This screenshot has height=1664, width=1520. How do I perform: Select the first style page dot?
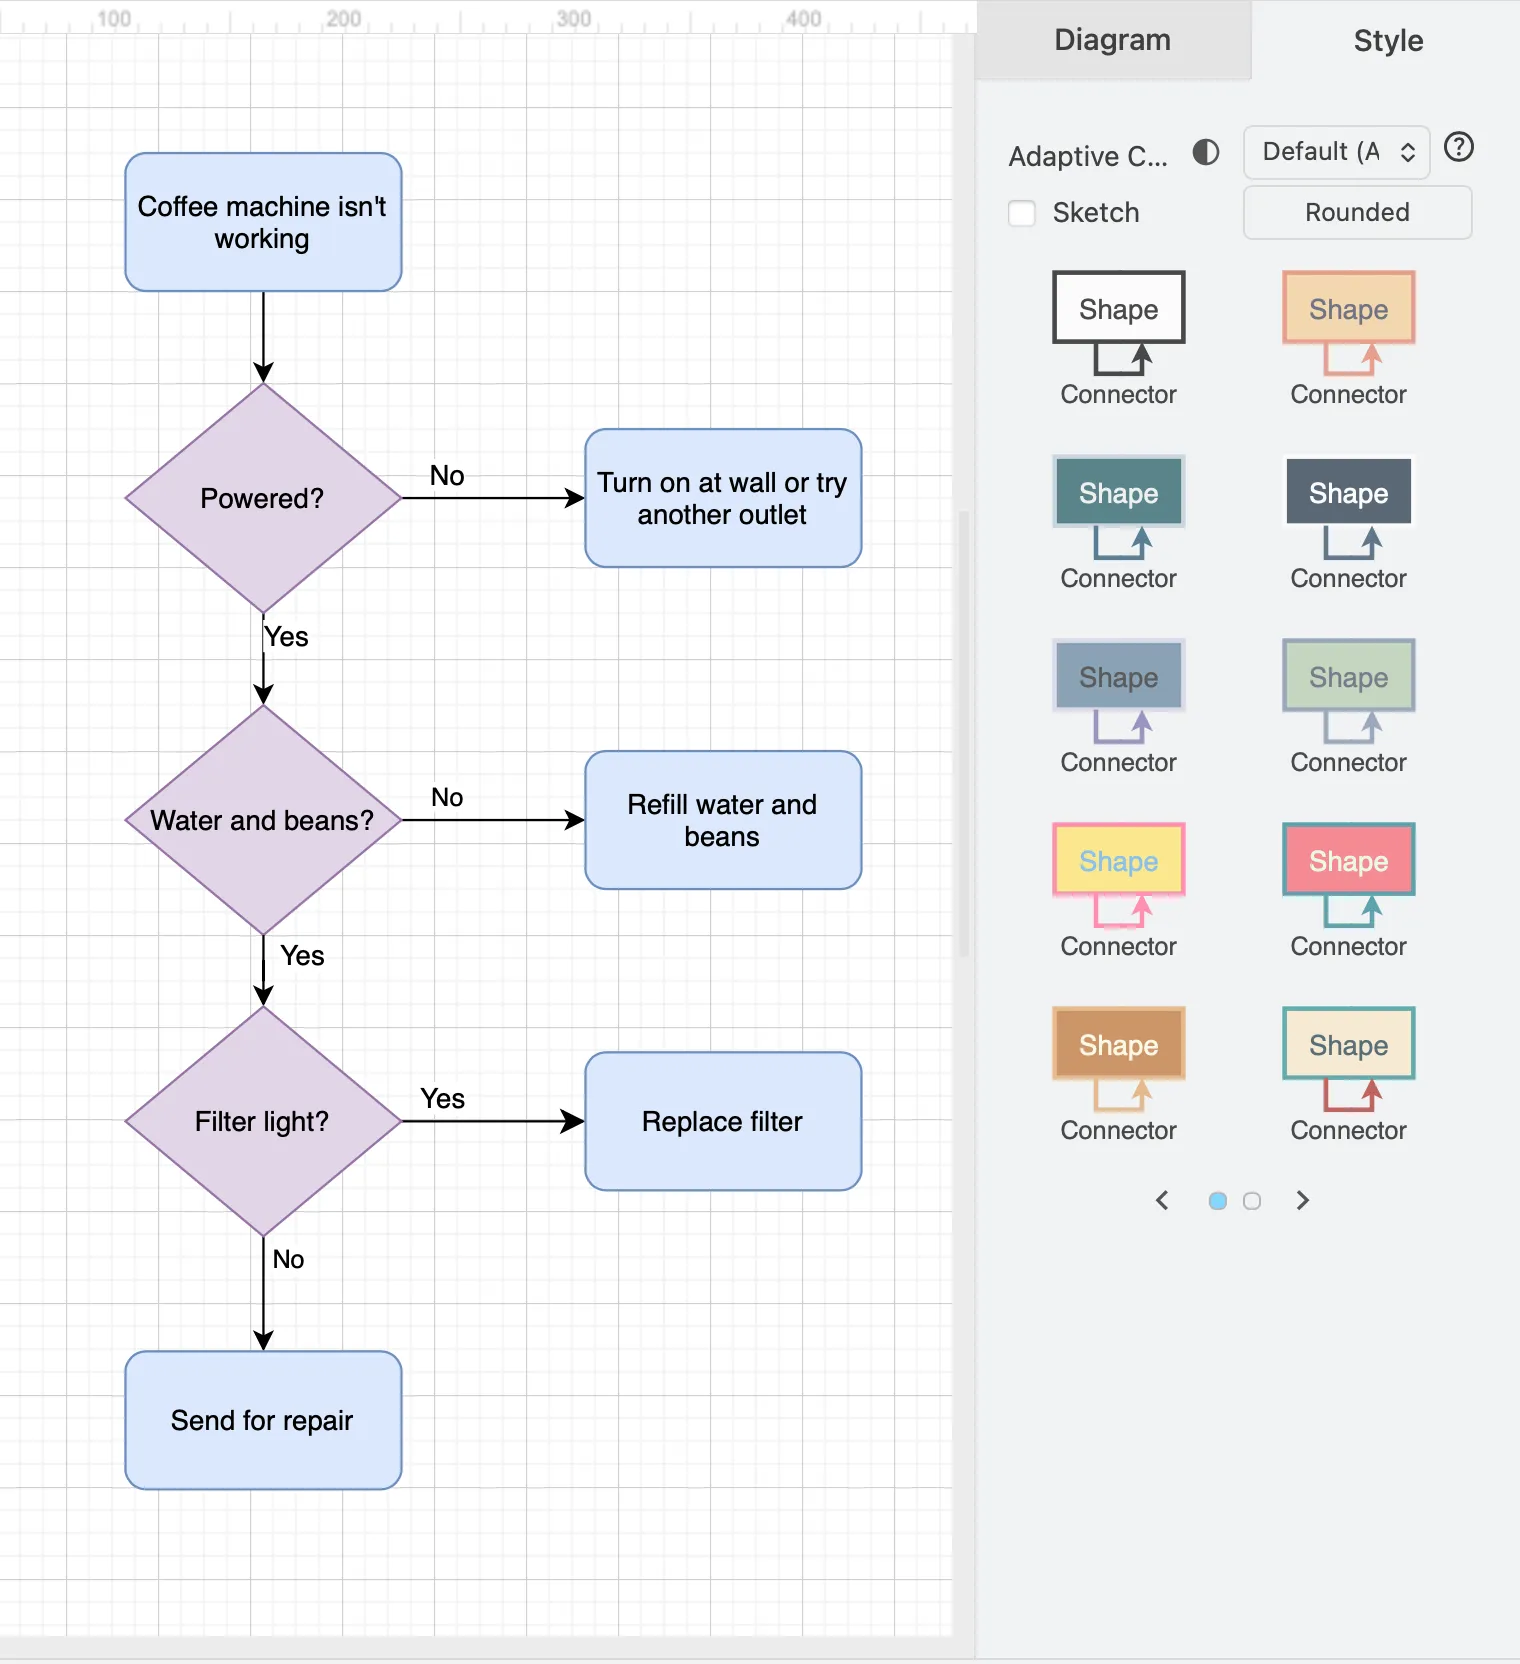(x=1217, y=1201)
